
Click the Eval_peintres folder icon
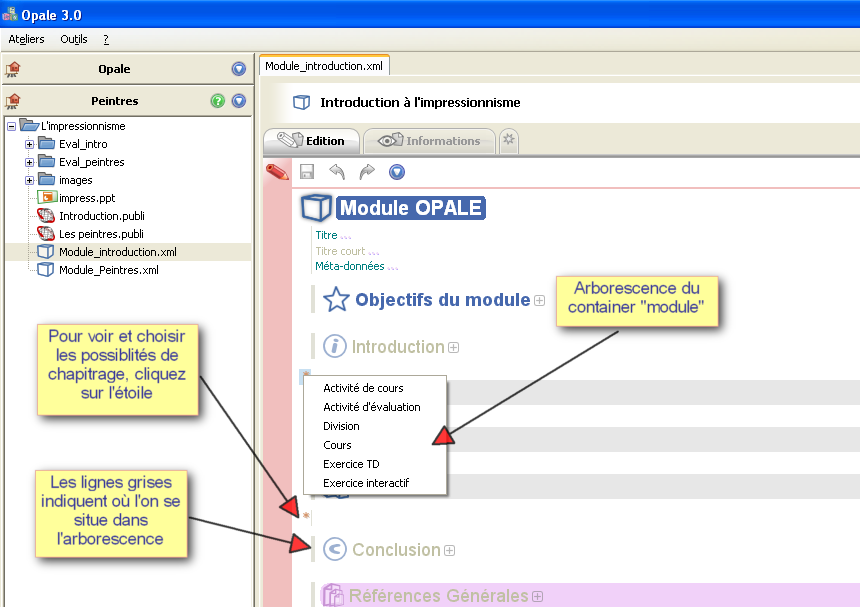click(47, 162)
